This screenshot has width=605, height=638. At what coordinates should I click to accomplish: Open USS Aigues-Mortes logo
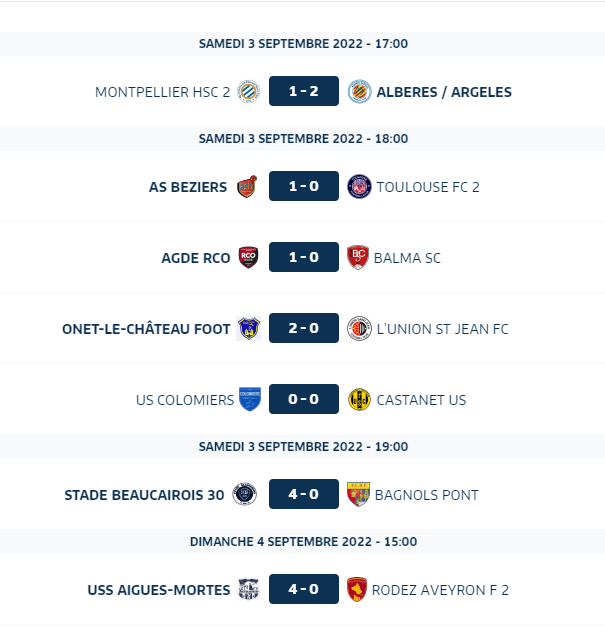point(248,589)
